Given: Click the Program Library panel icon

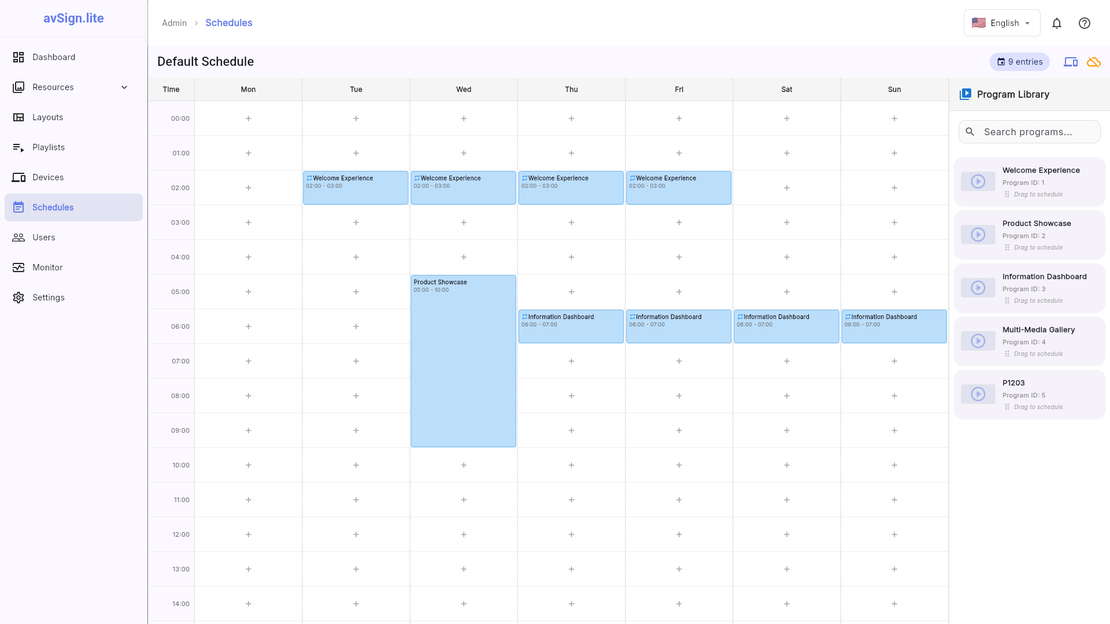Looking at the screenshot, I should pos(962,94).
